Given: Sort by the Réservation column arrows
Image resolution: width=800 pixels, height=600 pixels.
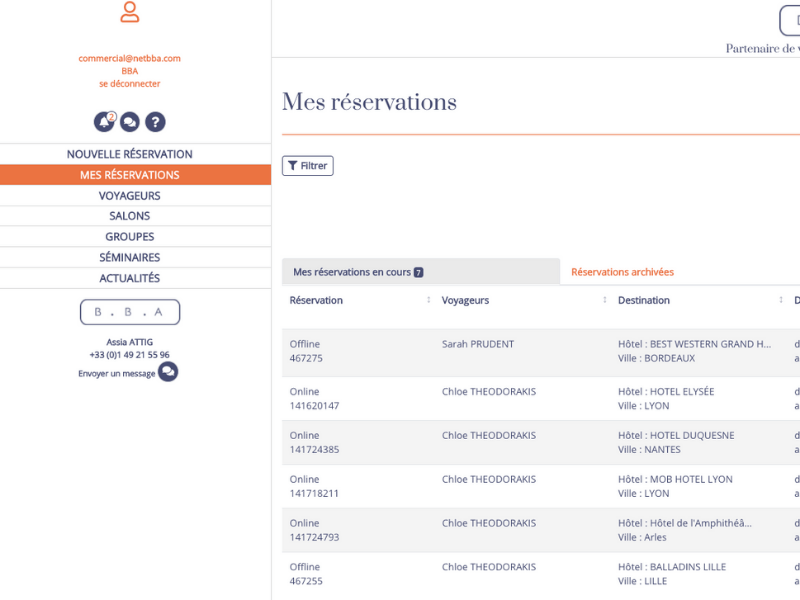Looking at the screenshot, I should (x=429, y=300).
